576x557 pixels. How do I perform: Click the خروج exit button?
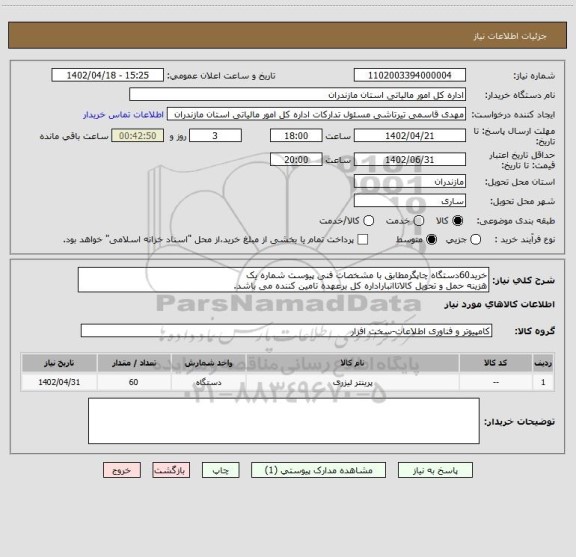coord(122,470)
